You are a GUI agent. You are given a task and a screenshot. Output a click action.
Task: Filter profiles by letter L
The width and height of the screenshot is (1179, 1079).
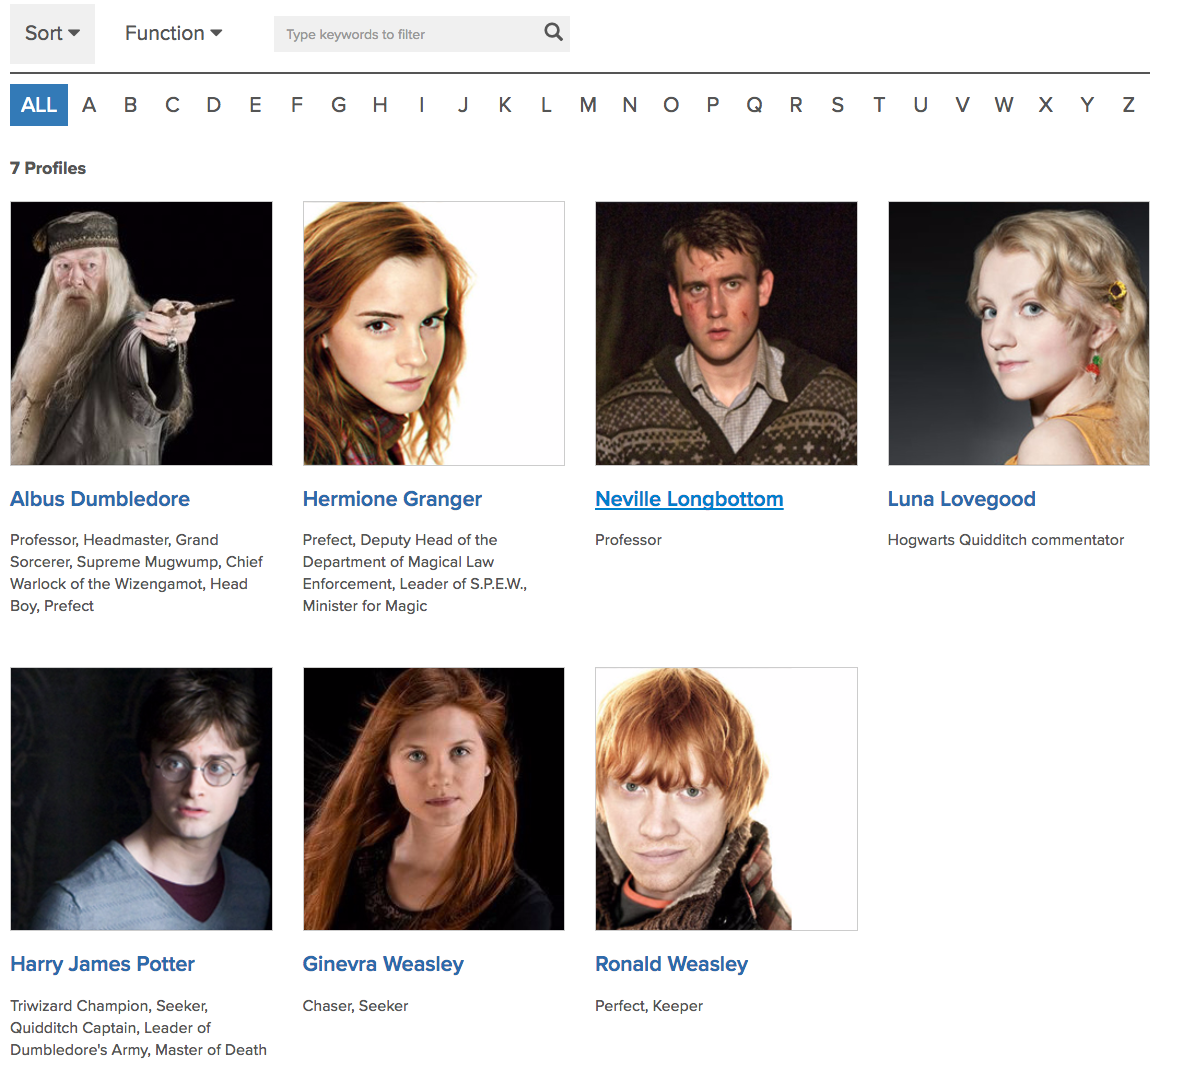[x=547, y=105]
